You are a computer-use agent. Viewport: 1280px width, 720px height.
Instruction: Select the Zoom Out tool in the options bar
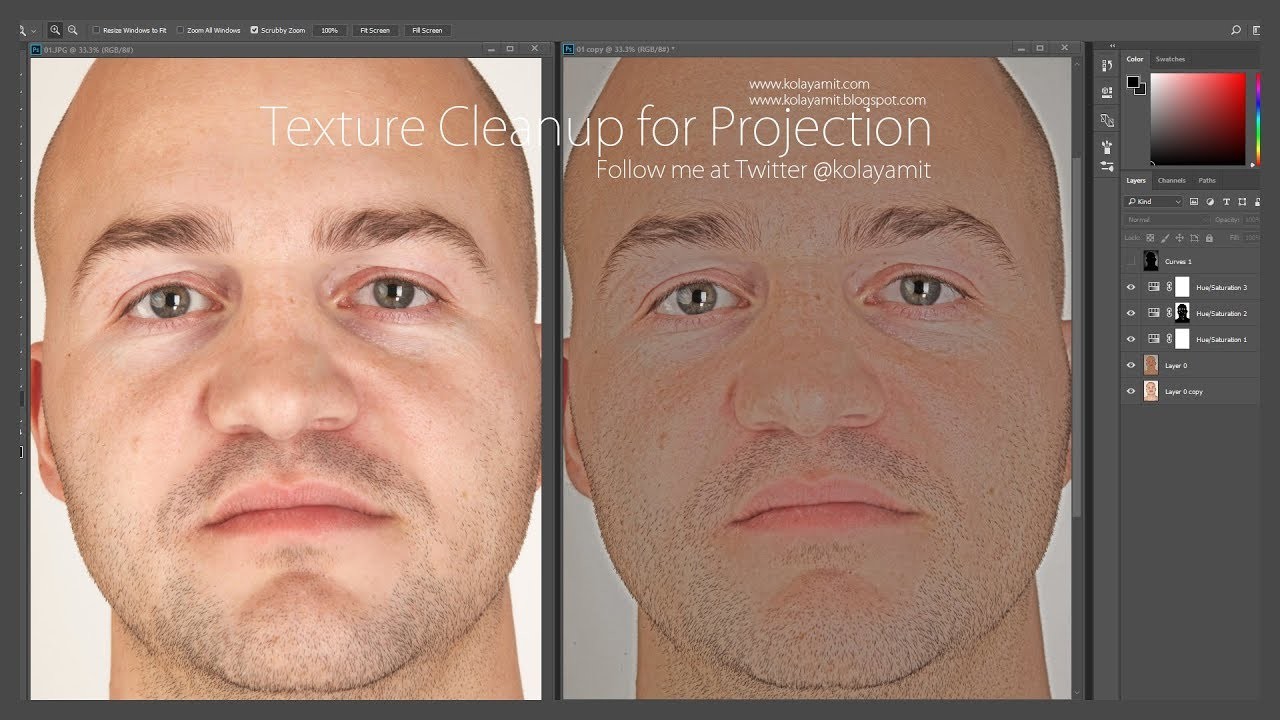pyautogui.click(x=72, y=30)
